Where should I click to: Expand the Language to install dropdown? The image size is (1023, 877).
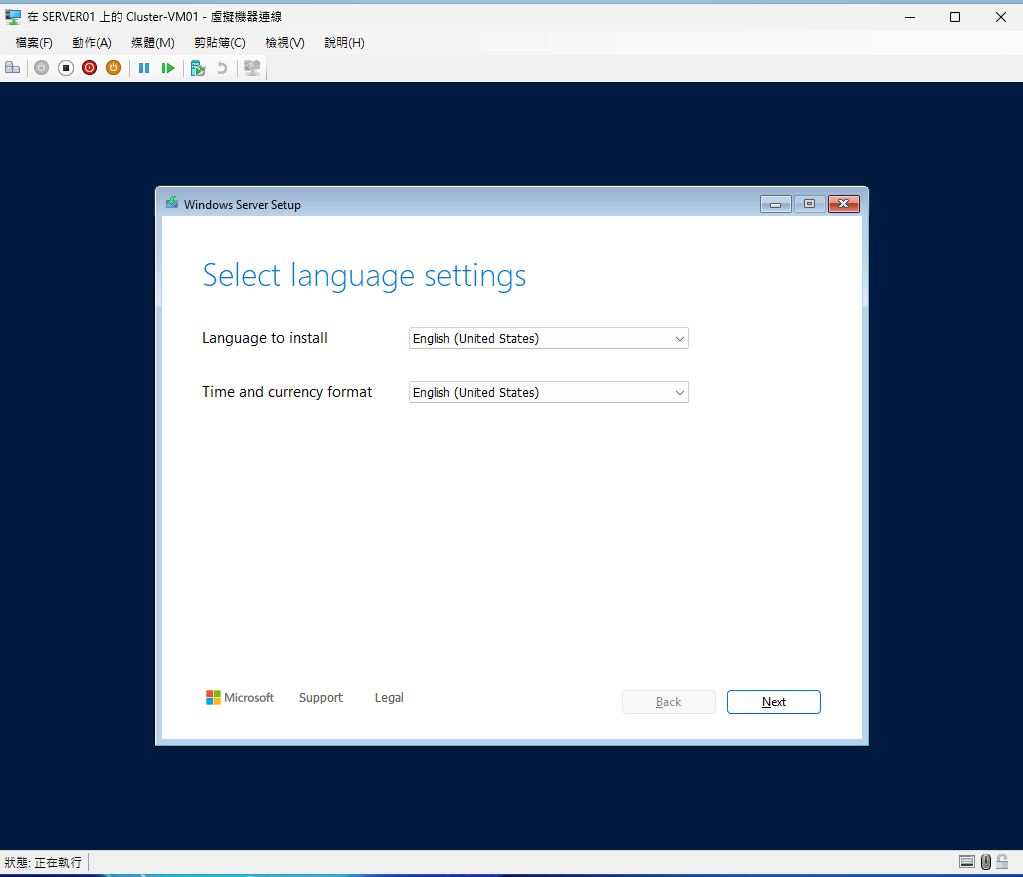(549, 338)
